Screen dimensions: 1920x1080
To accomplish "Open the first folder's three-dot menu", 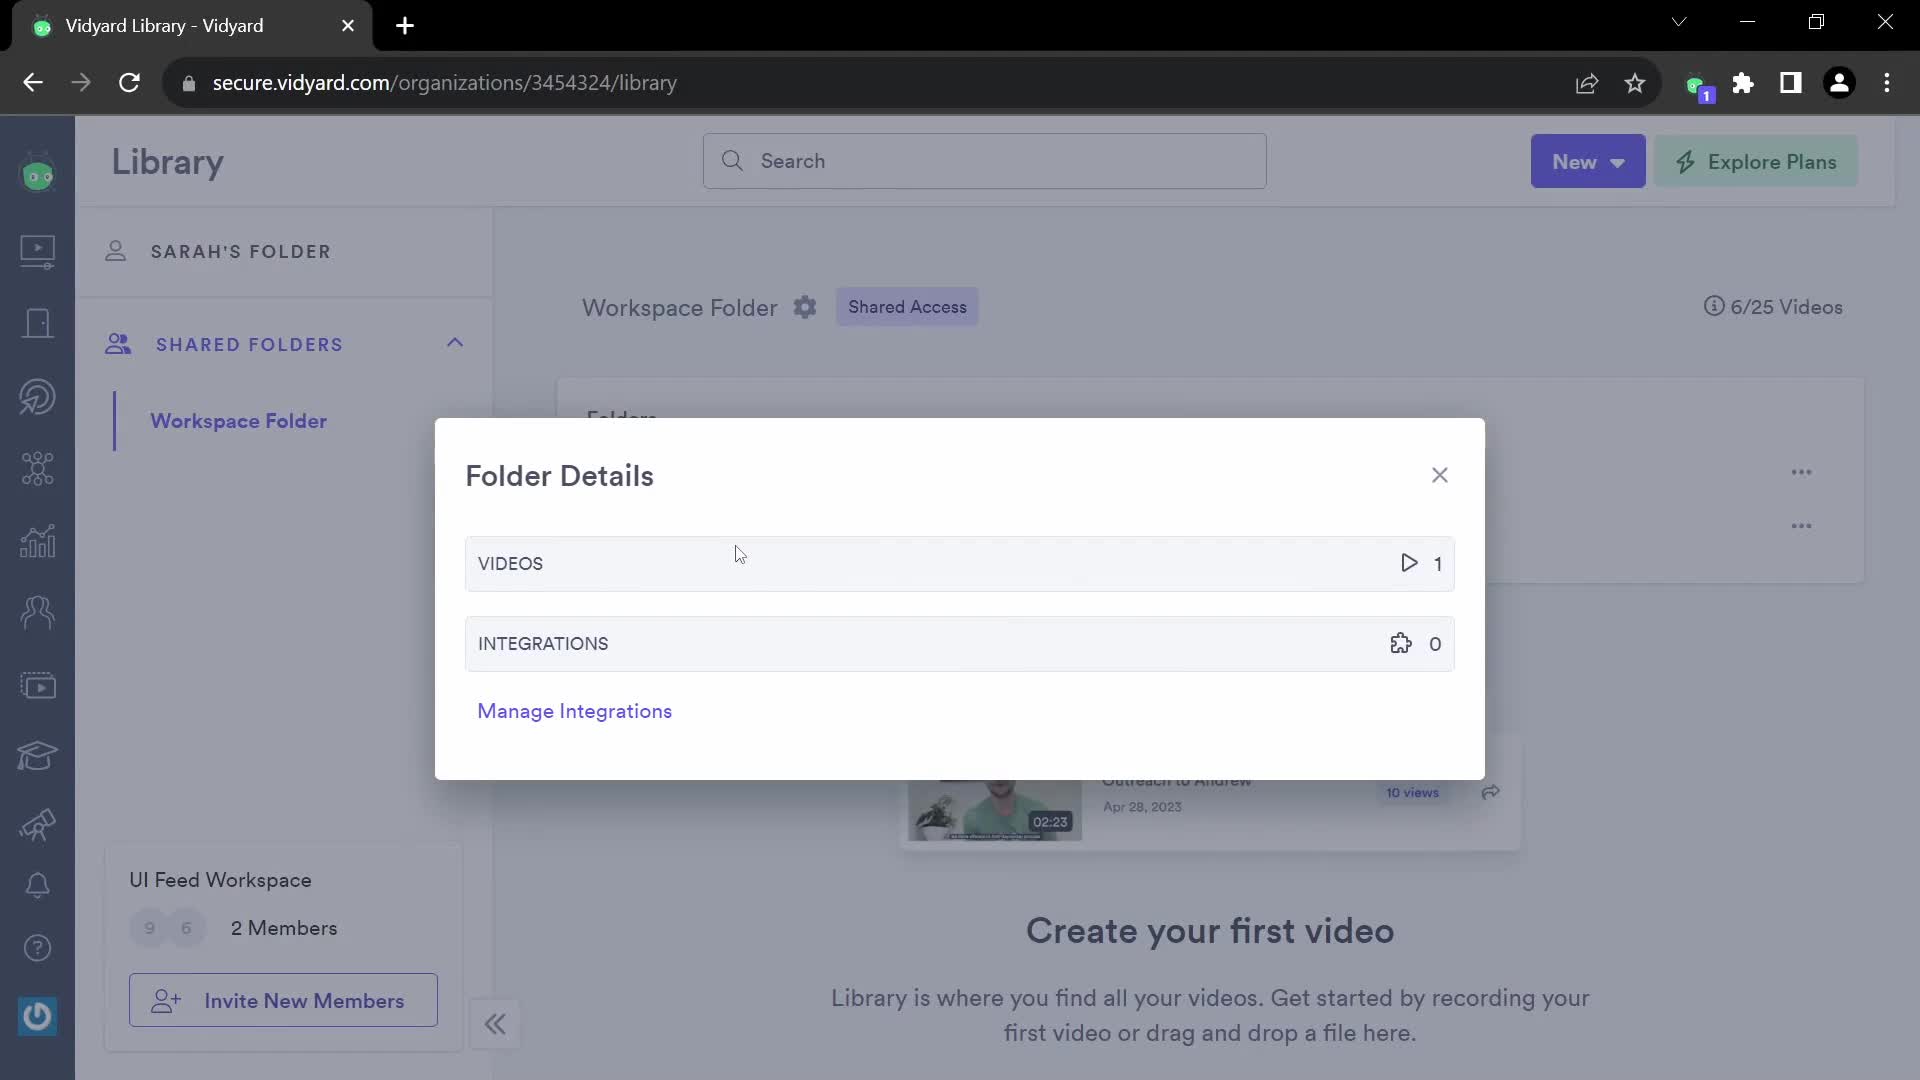I will tap(1801, 472).
